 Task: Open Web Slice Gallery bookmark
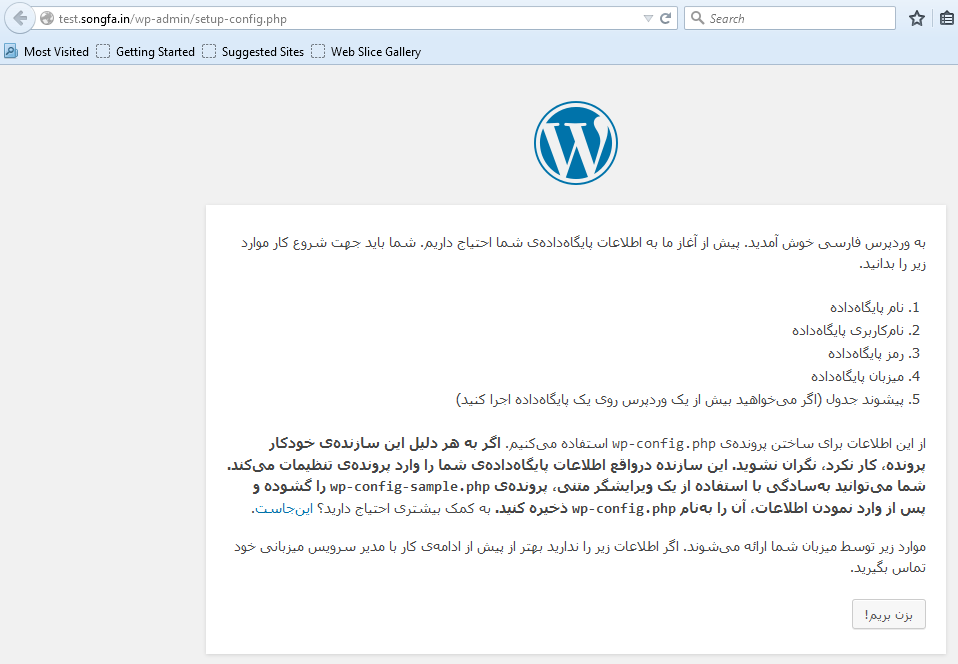pos(365,52)
